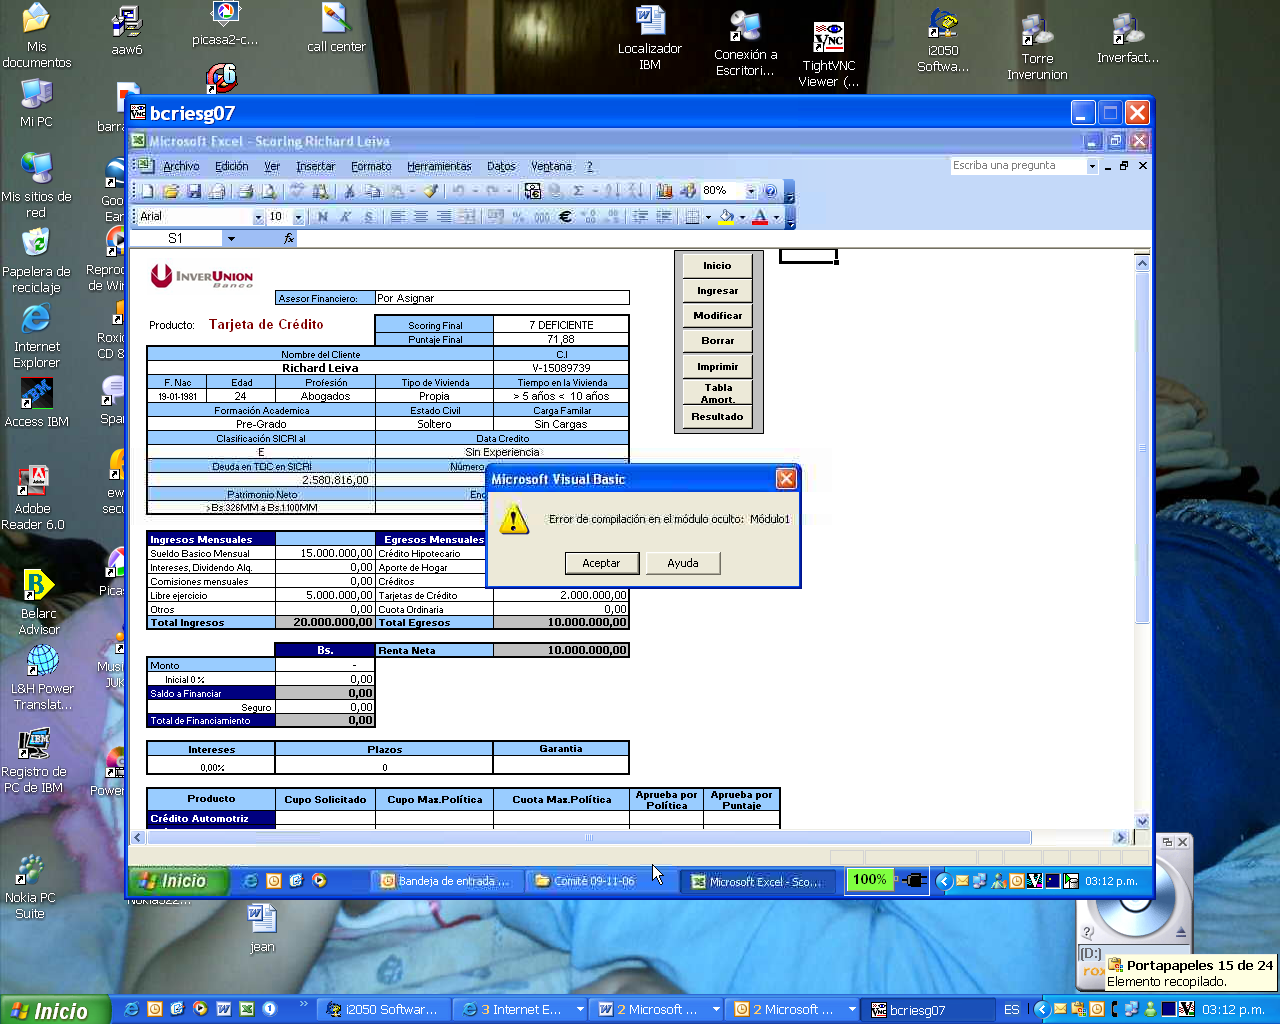Image resolution: width=1280 pixels, height=1024 pixels.
Task: Click the Cut scissors icon
Action: pos(350,191)
